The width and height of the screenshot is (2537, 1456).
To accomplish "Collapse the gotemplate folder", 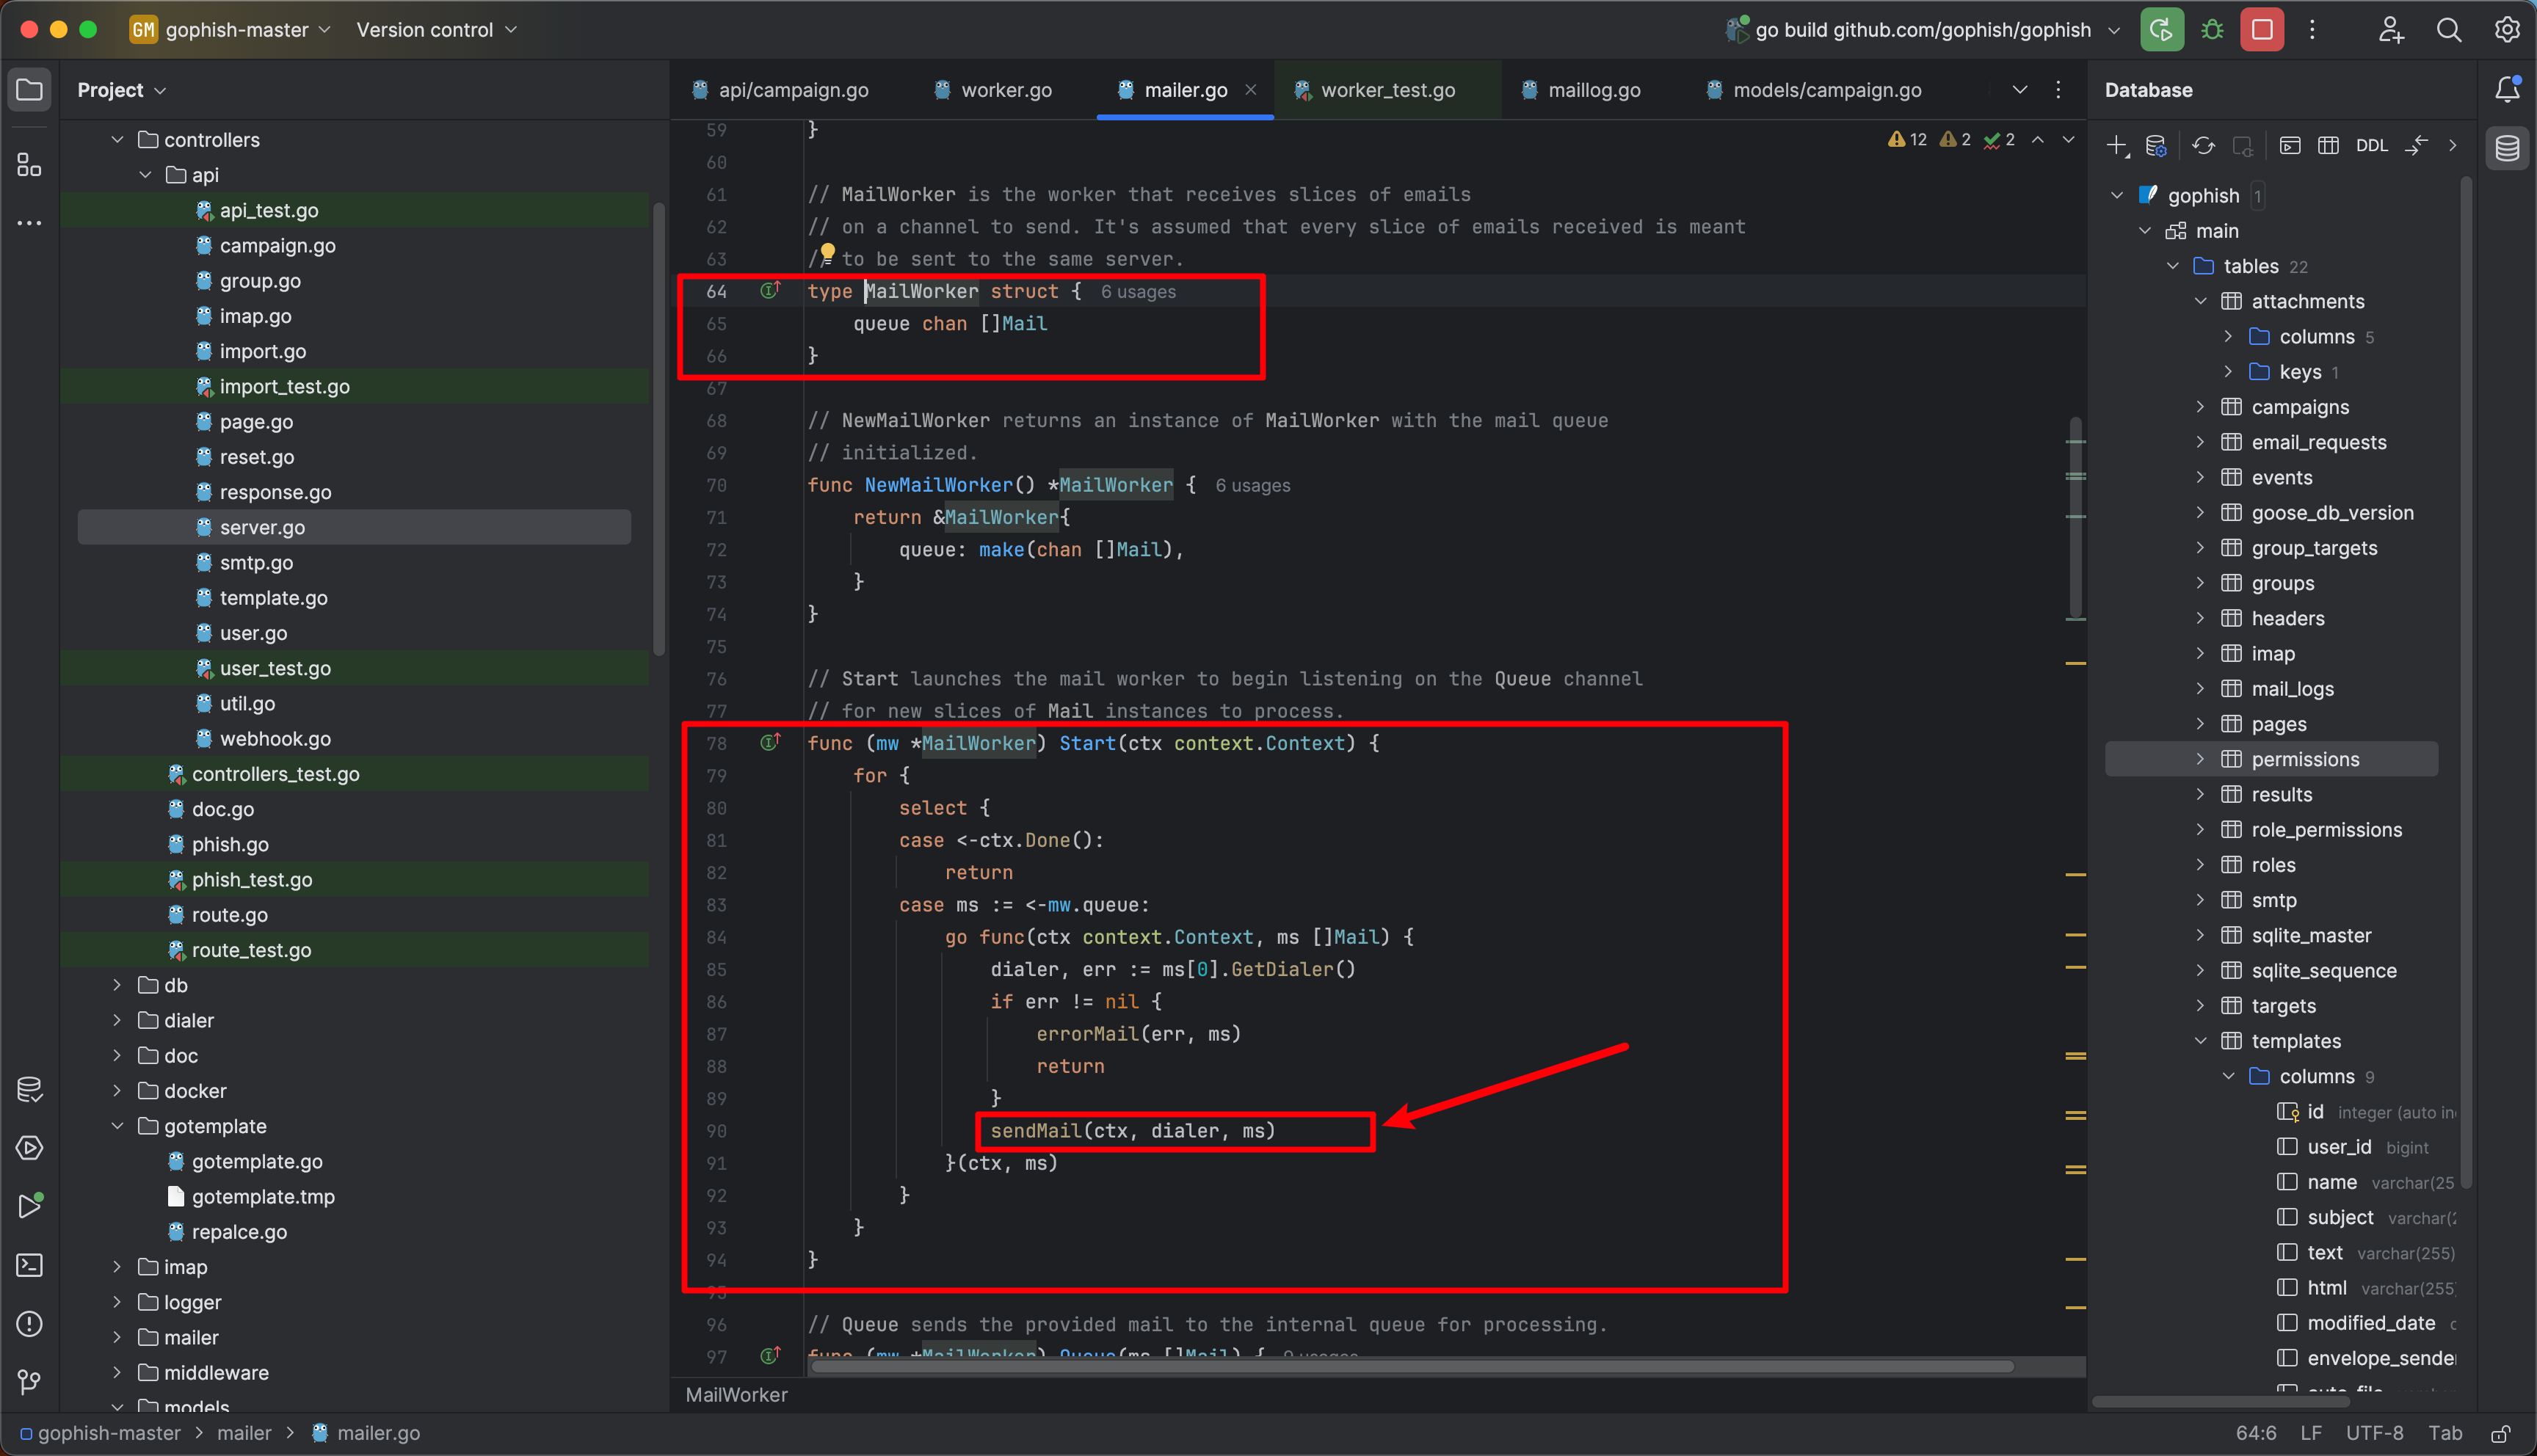I will point(117,1126).
